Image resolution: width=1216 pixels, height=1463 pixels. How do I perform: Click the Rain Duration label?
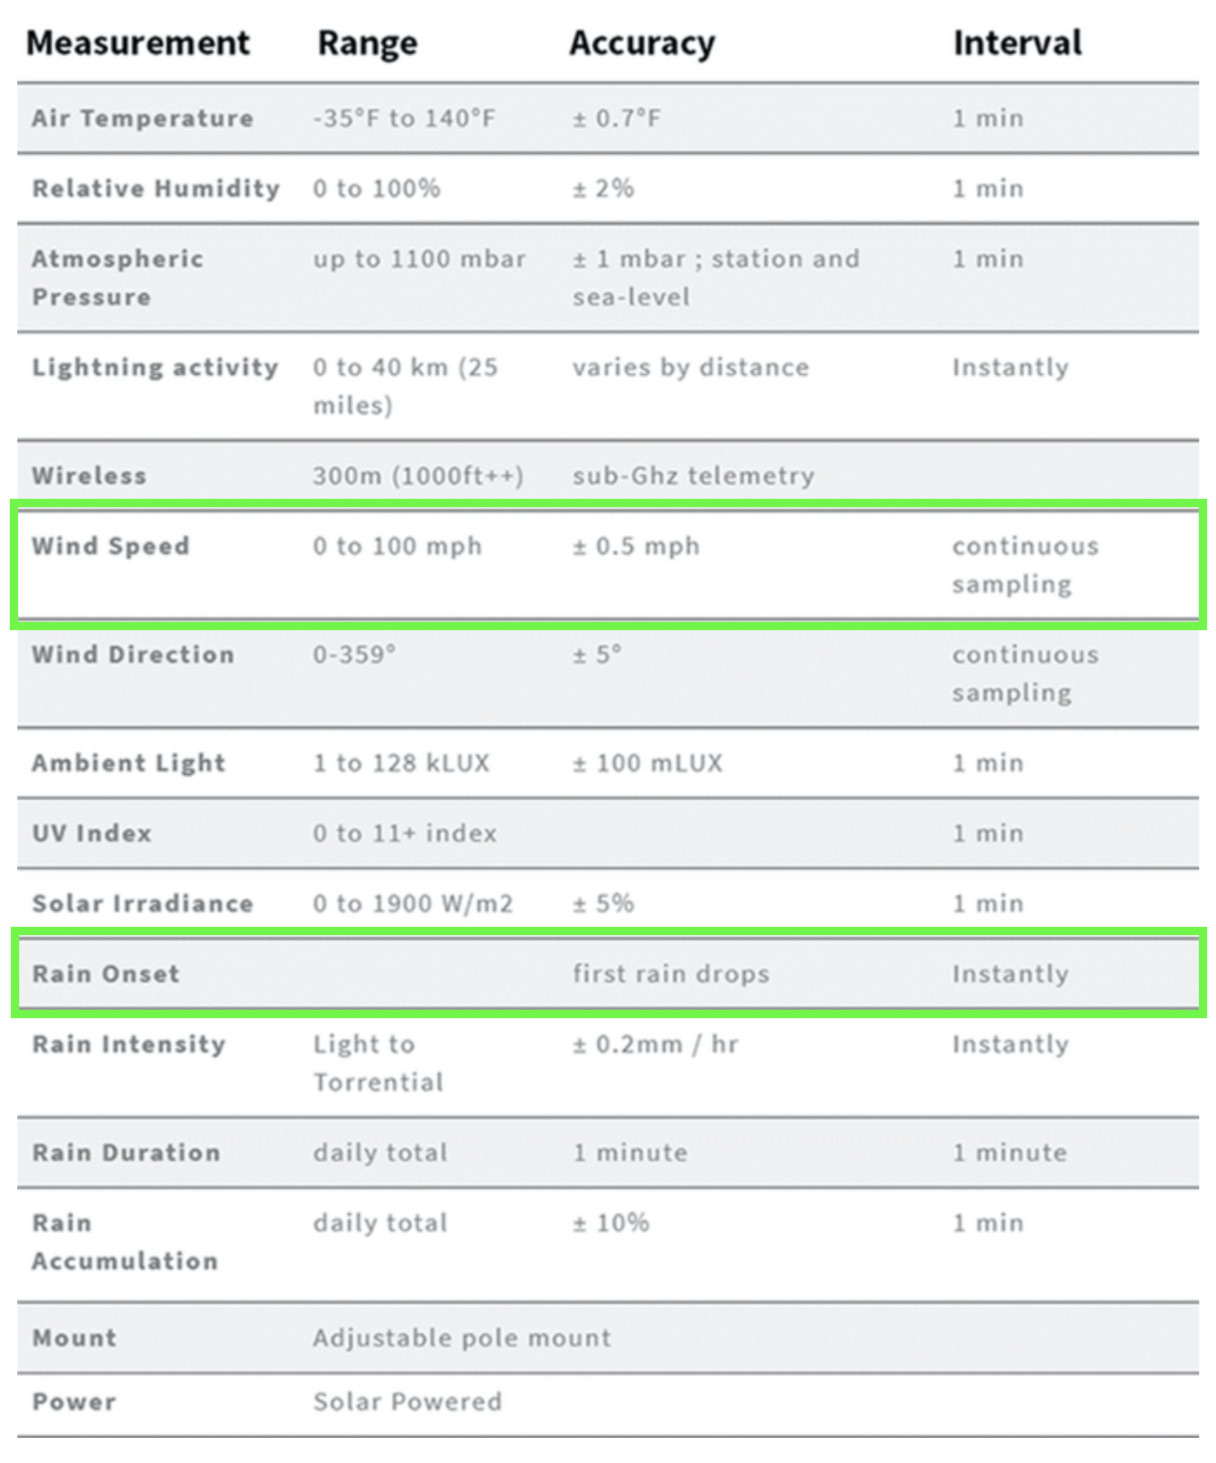point(125,1152)
